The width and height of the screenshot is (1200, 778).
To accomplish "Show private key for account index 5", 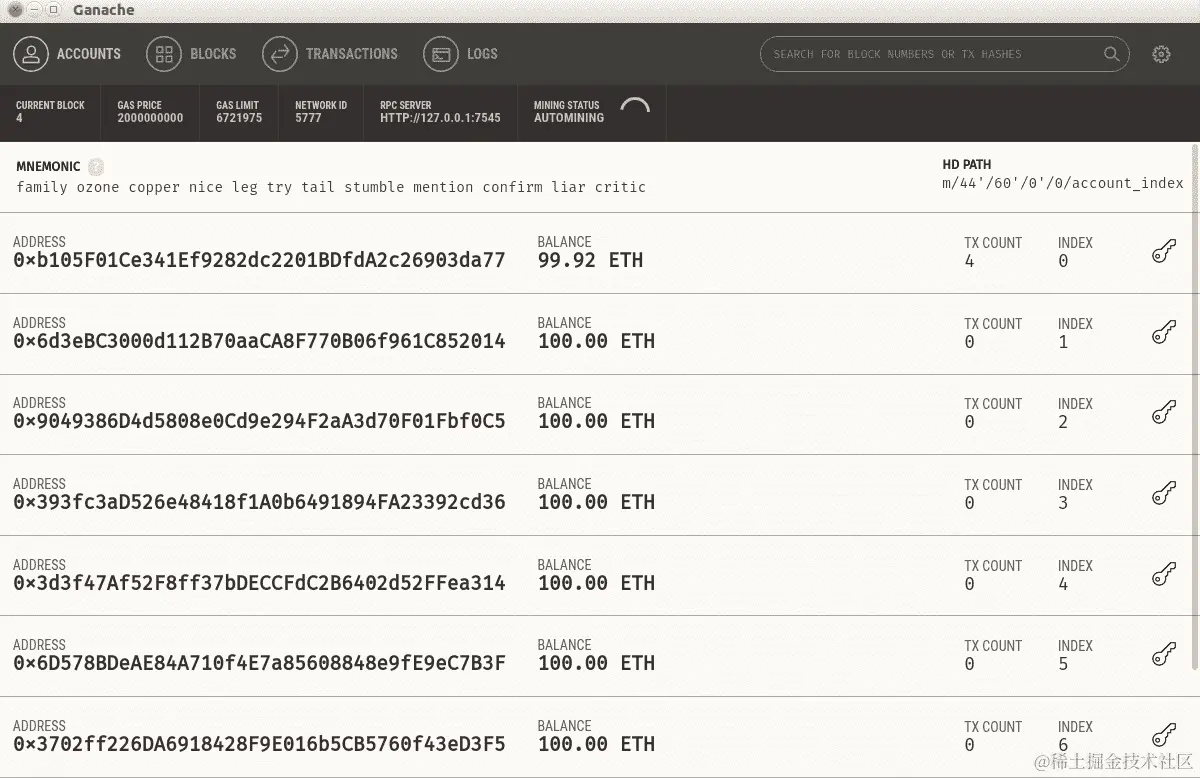I will click(x=1163, y=655).
